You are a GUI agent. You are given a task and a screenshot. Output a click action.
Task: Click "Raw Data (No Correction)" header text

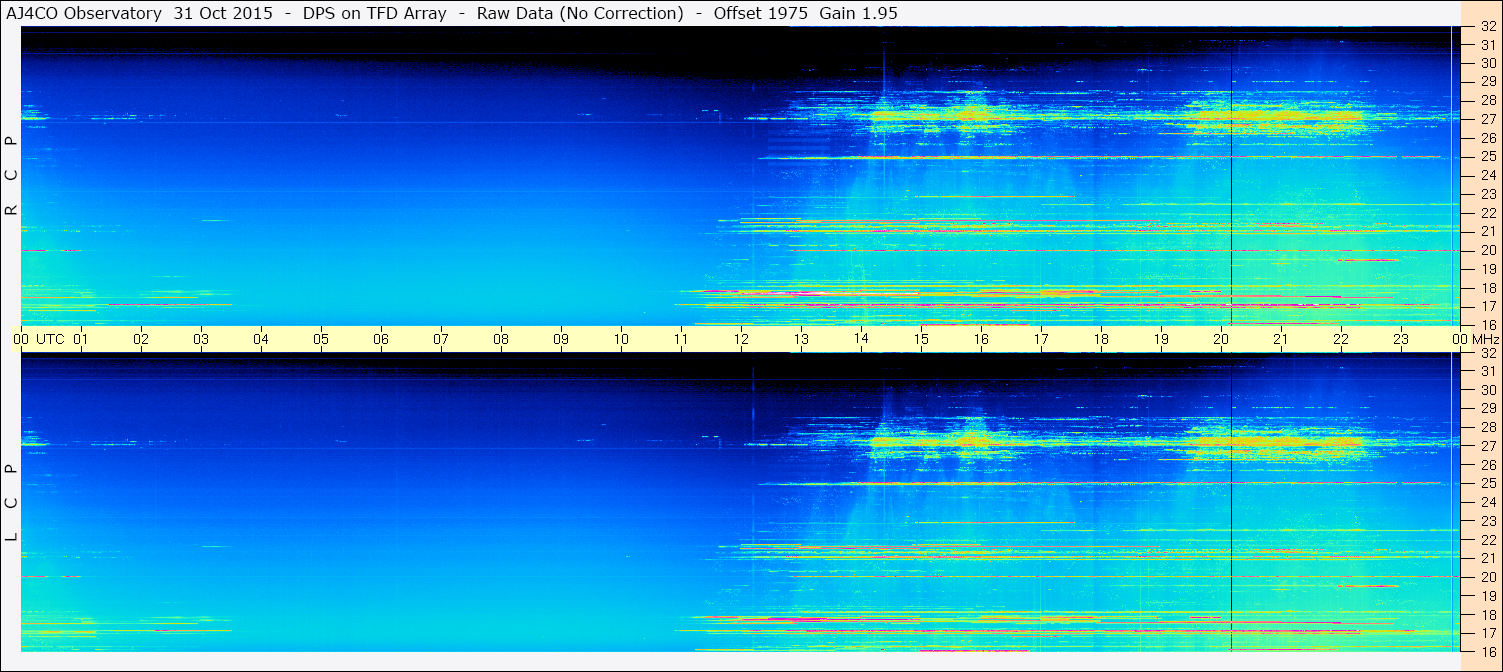(580, 13)
